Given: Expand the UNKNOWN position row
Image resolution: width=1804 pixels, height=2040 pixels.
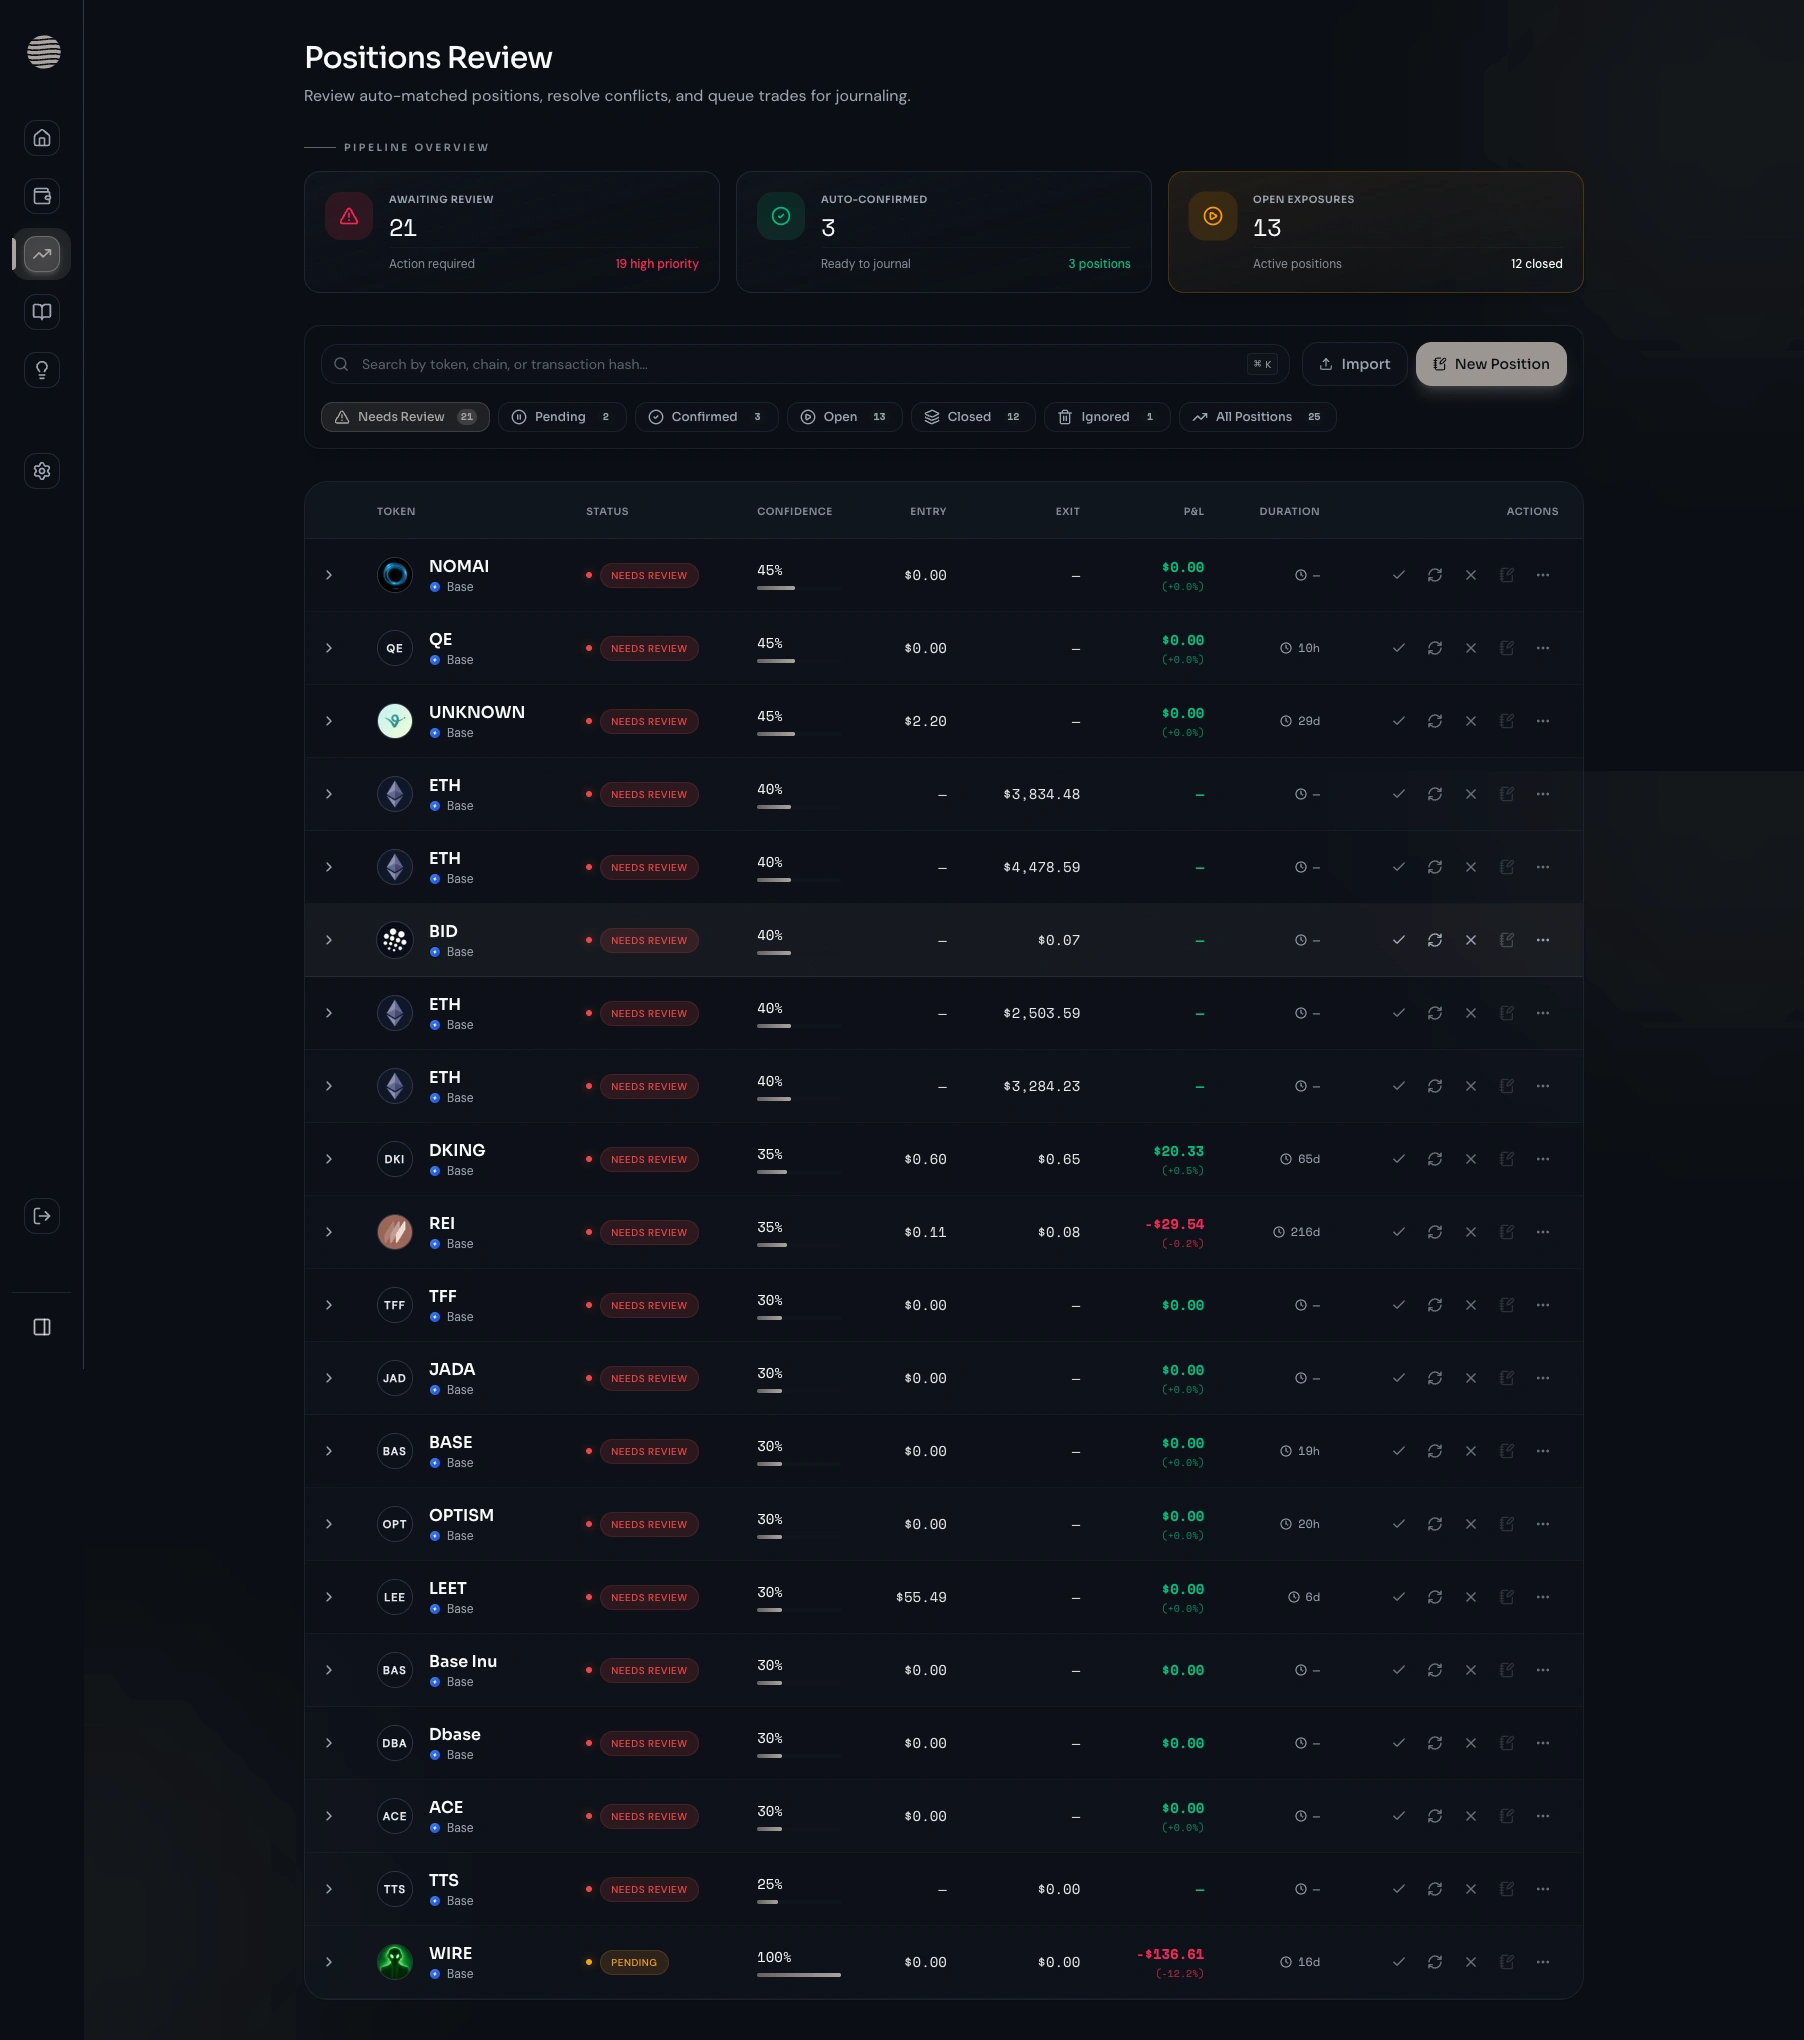Looking at the screenshot, I should (x=328, y=721).
